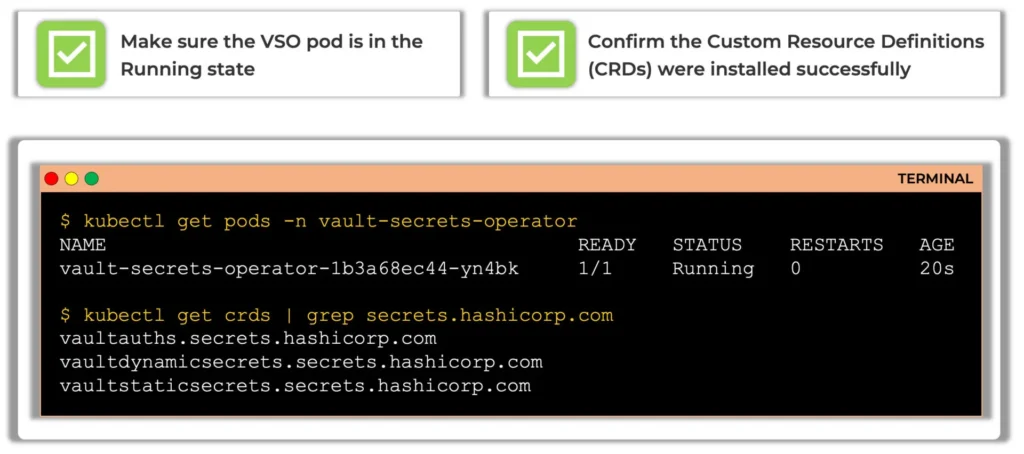Select the pod name vault-secrets-operator-1b3a68ec44-yn4bk
Image resolution: width=1024 pixels, height=454 pixels.
(289, 268)
